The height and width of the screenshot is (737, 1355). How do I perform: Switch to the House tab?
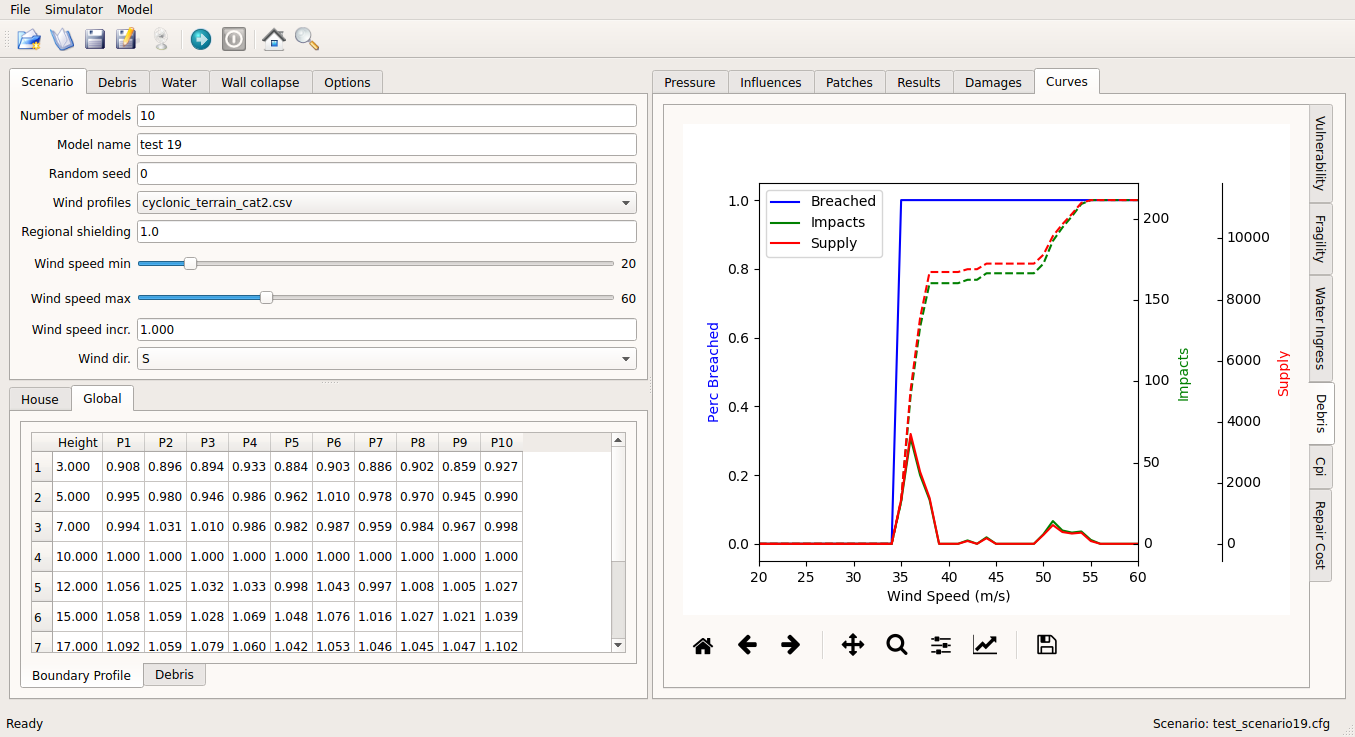[x=40, y=399]
